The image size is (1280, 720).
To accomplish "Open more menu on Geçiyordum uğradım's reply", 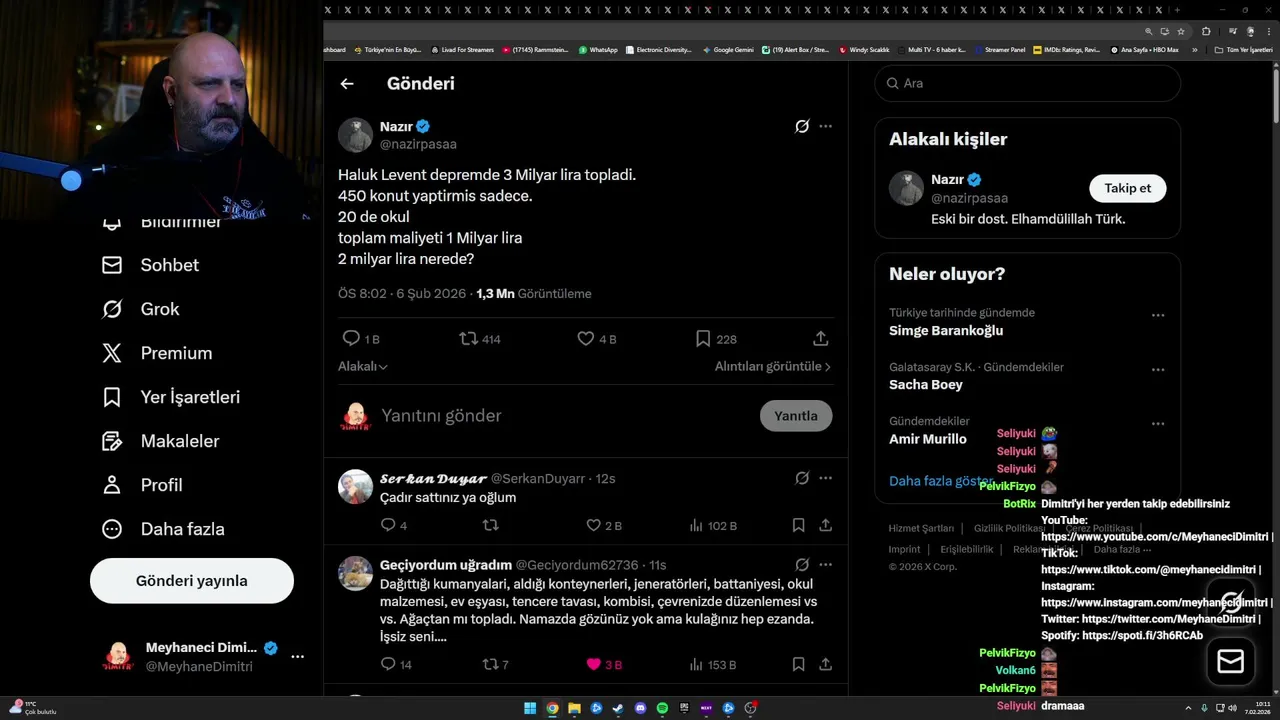I will 825,565.
